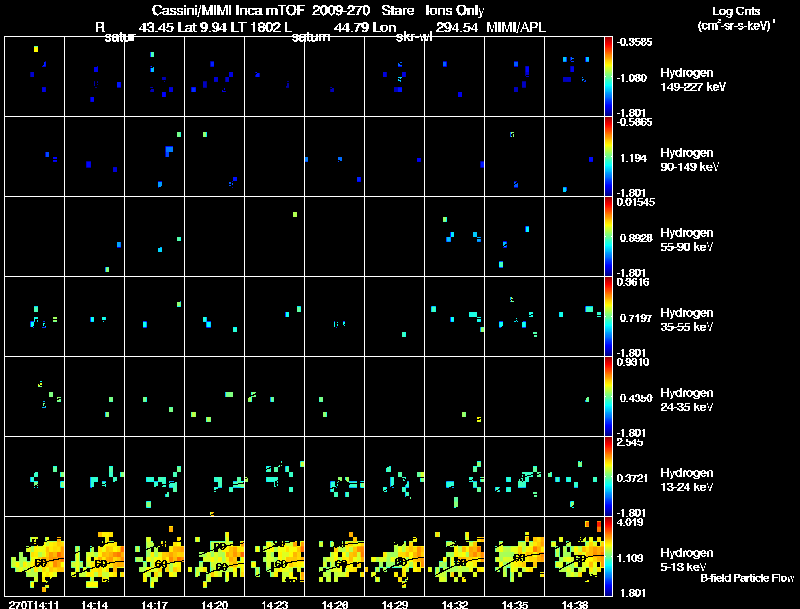Click the 'skr-wl' label above the panels
Image resolution: width=800 pixels, height=609 pixels.
pyautogui.click(x=414, y=37)
